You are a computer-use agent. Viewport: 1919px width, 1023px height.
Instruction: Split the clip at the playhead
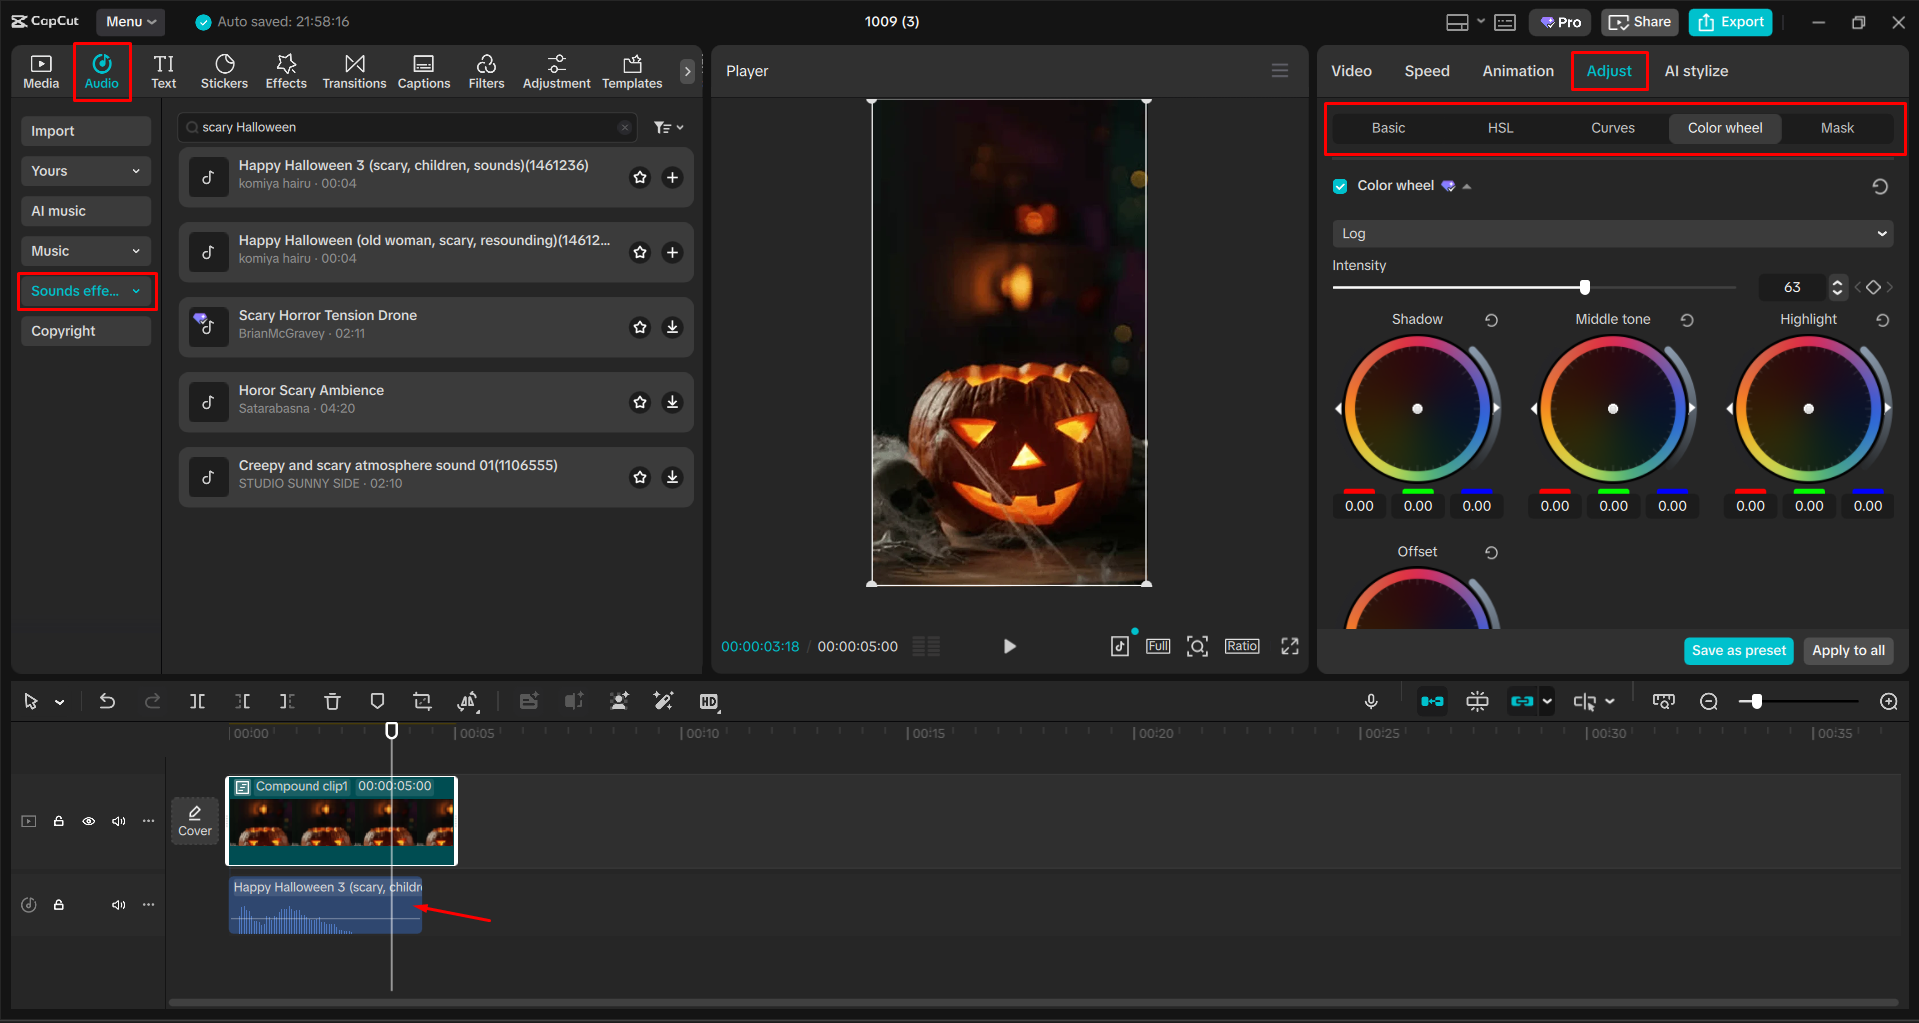pos(197,701)
